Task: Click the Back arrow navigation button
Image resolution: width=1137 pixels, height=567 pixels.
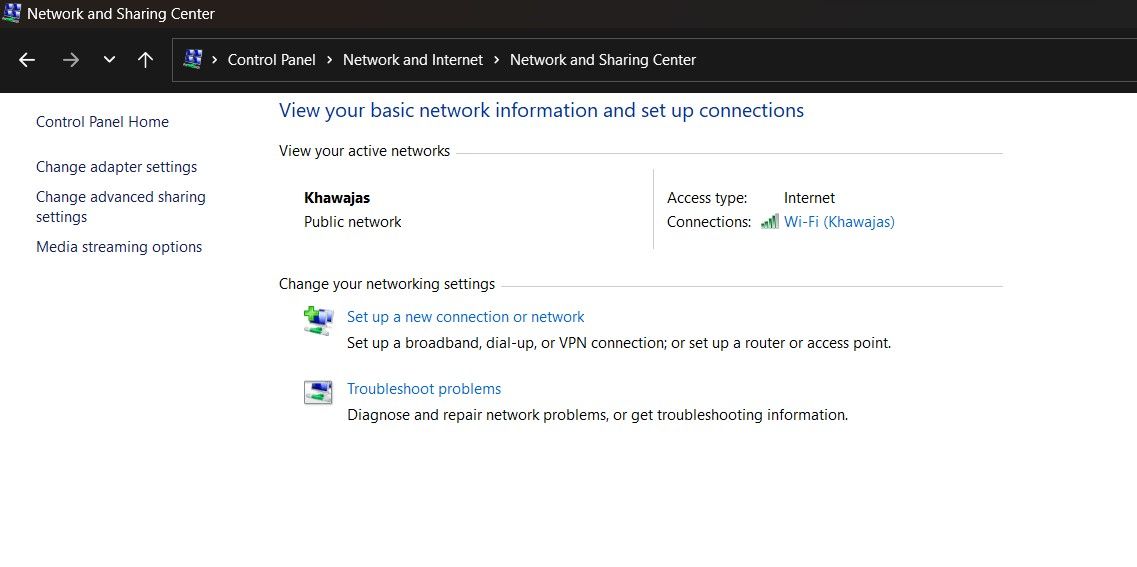Action: [27, 60]
